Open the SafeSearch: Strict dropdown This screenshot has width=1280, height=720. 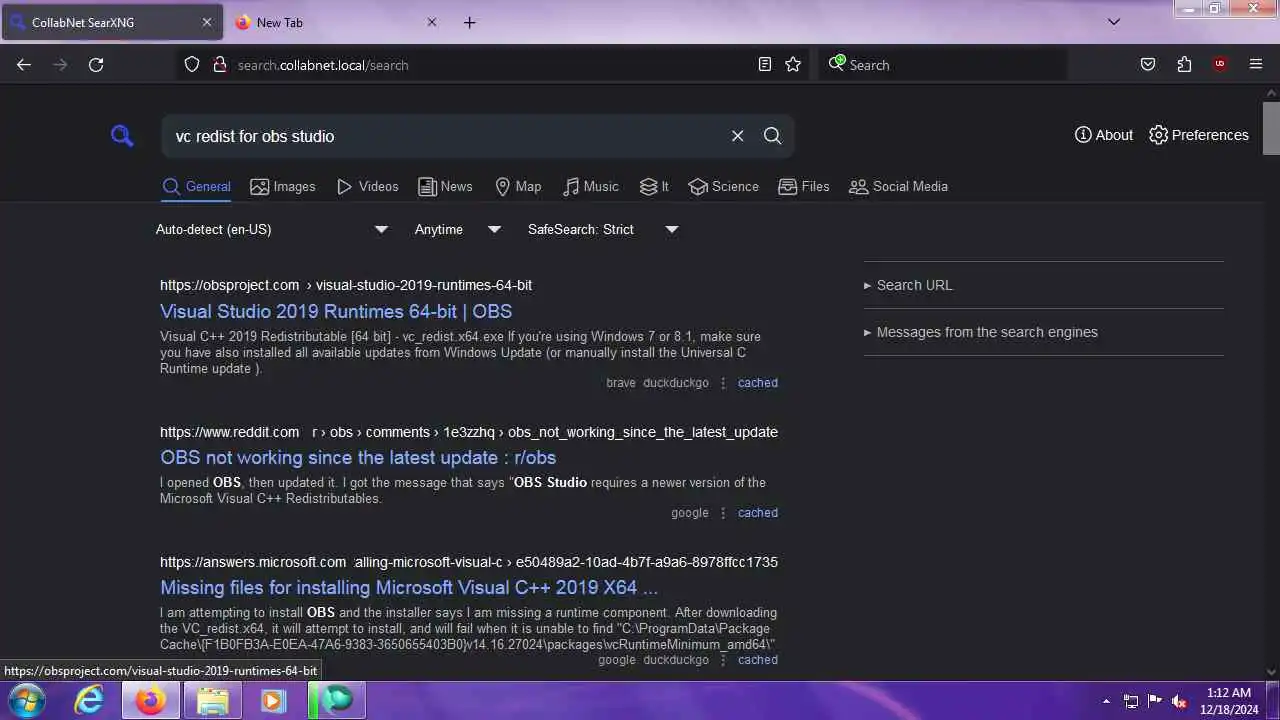603,230
